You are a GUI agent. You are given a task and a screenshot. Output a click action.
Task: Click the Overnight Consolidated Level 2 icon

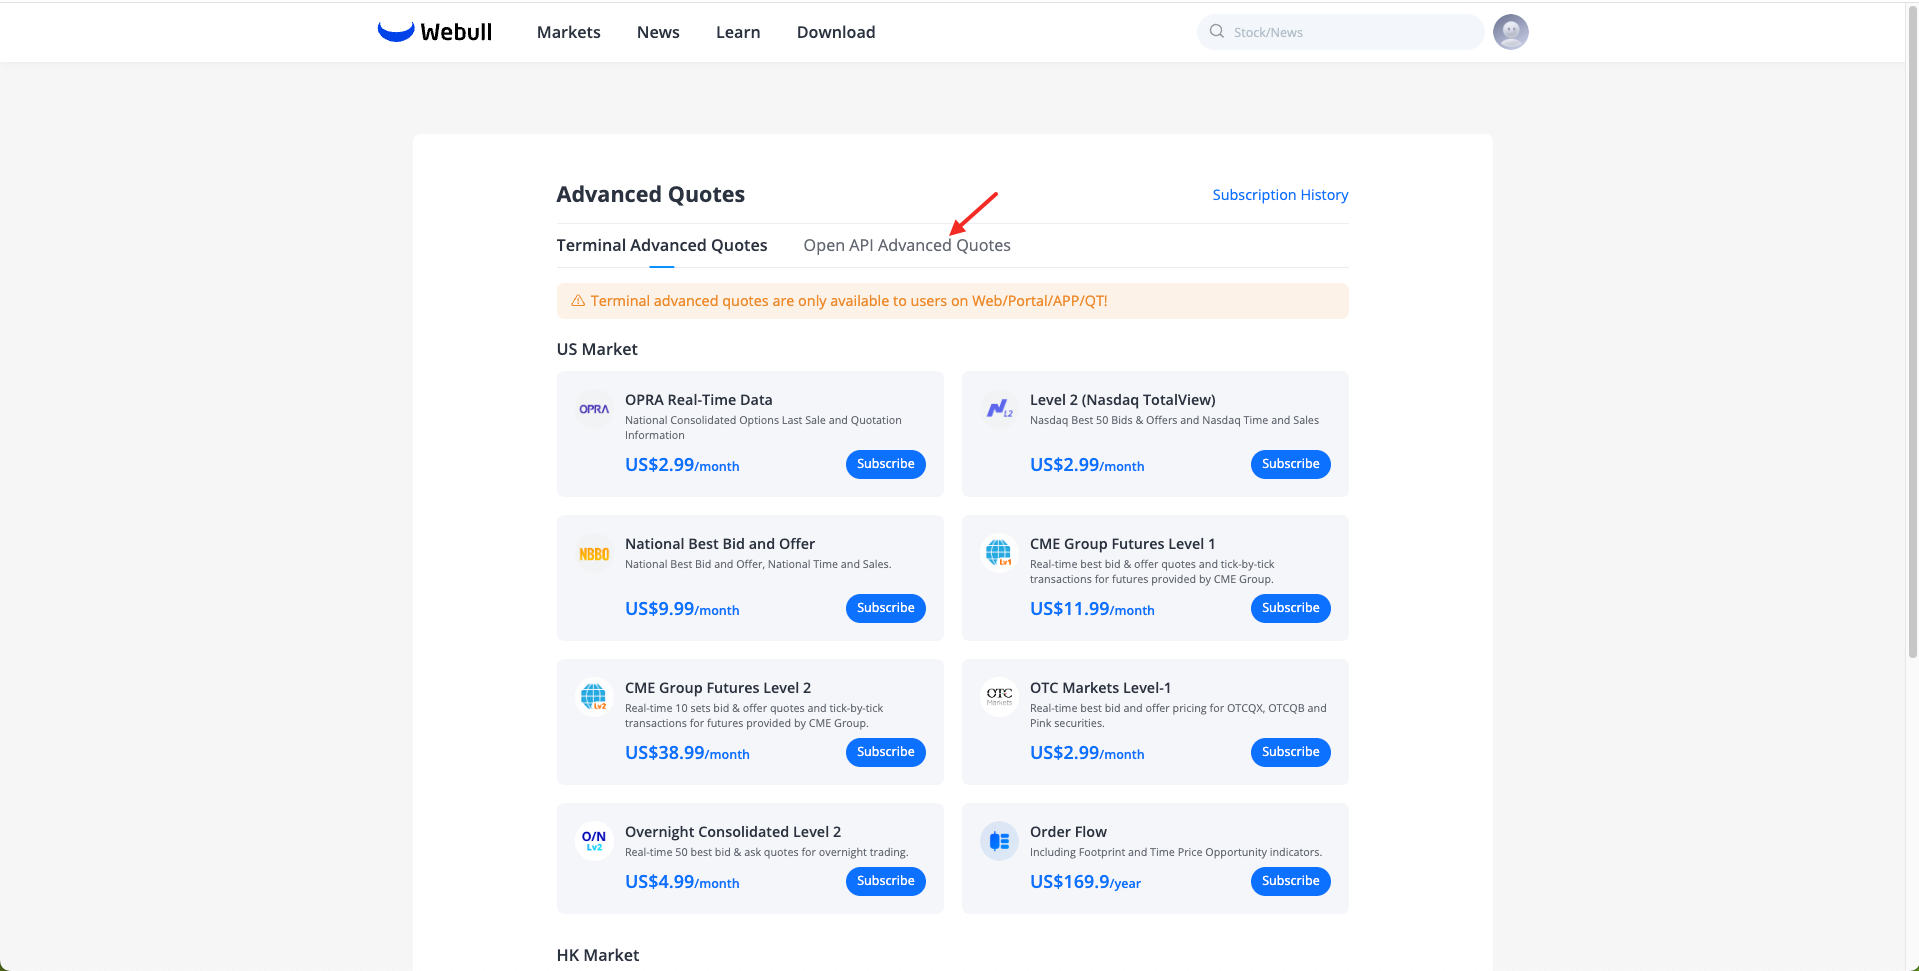click(x=594, y=841)
